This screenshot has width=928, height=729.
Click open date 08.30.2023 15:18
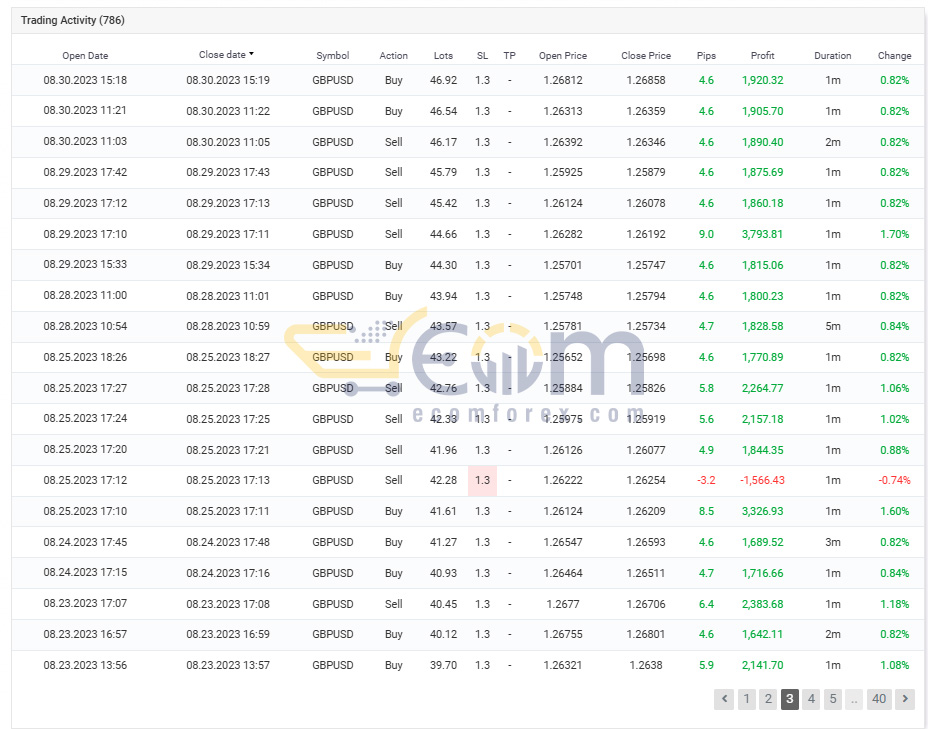point(85,80)
